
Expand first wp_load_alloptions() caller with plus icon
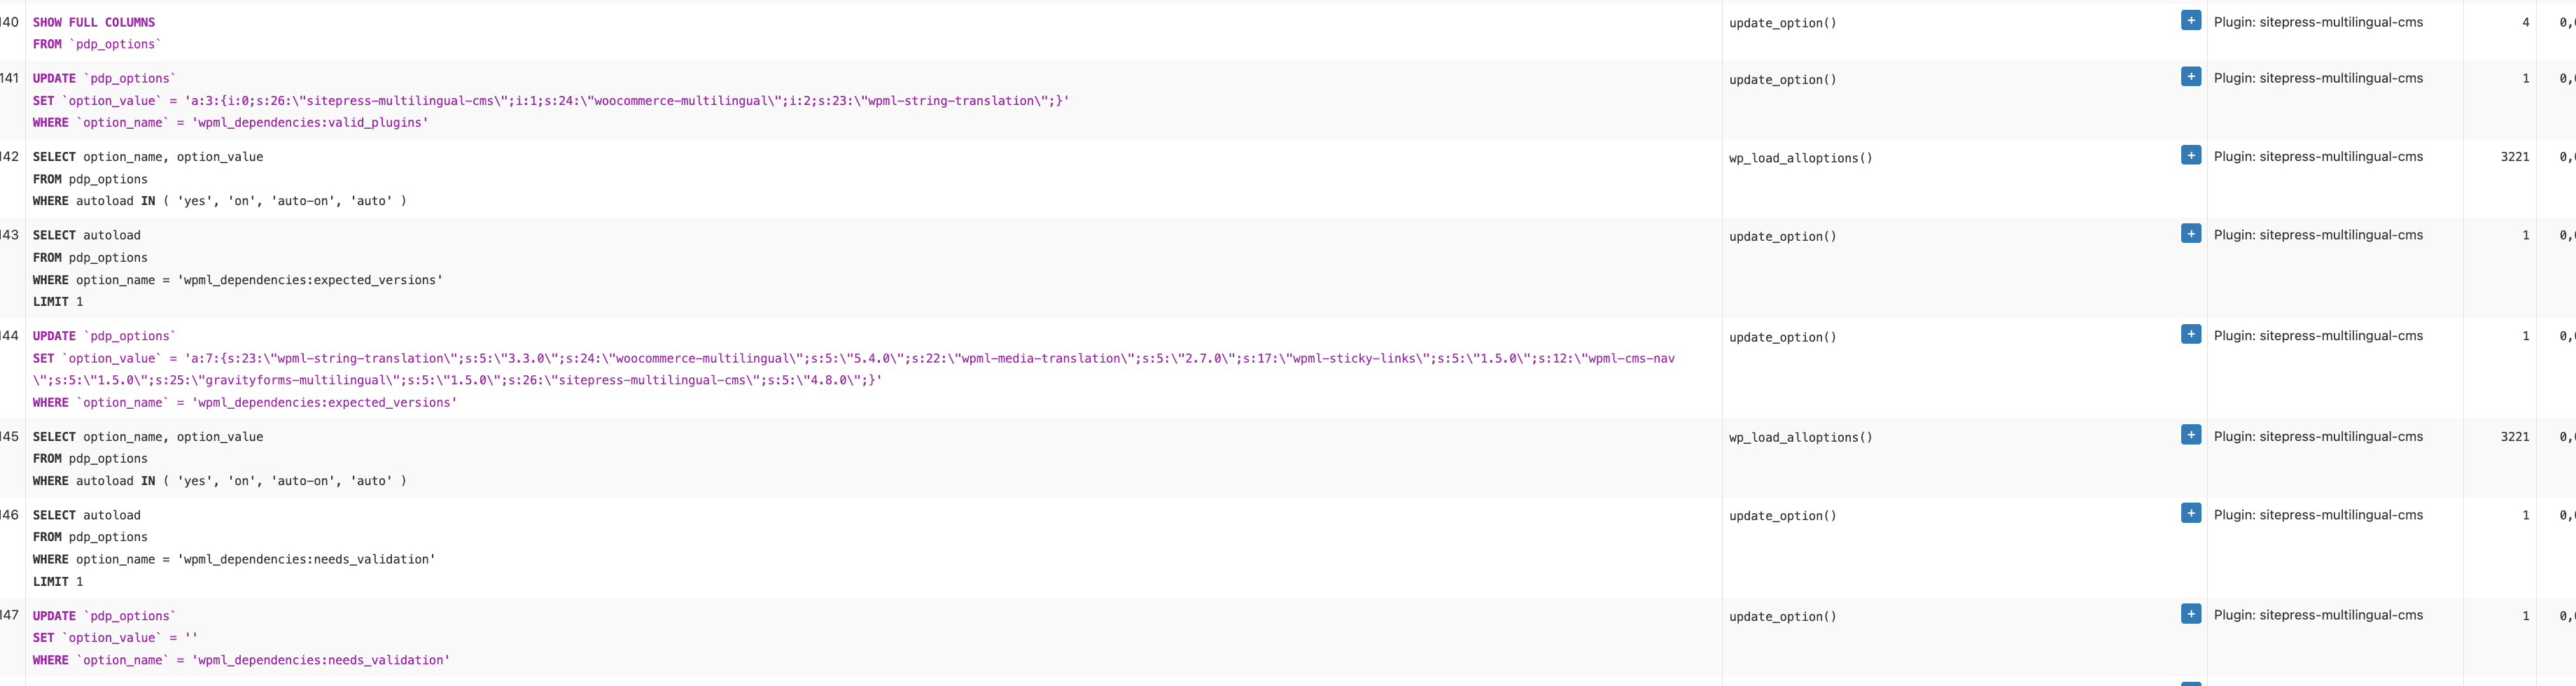click(x=2190, y=155)
